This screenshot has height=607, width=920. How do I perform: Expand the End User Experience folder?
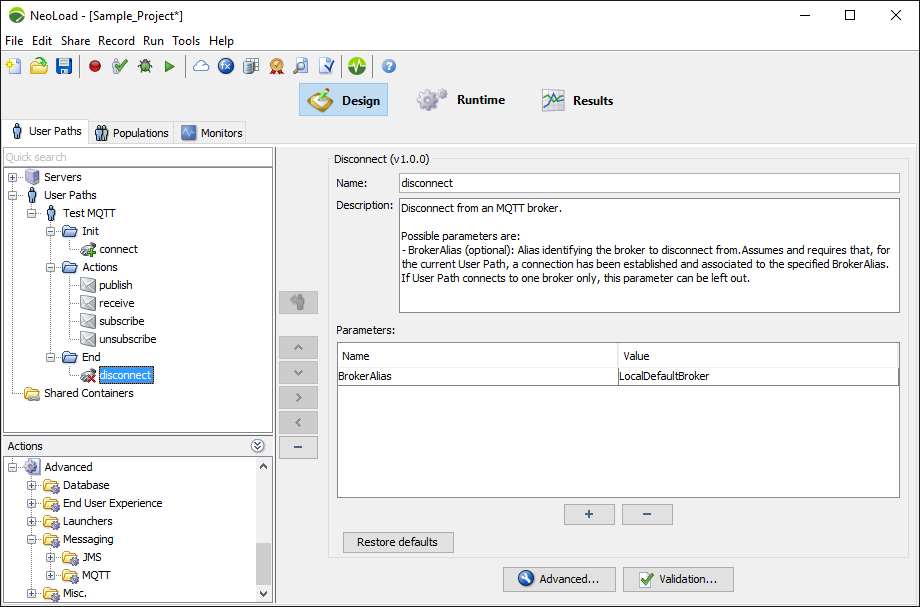(32, 503)
